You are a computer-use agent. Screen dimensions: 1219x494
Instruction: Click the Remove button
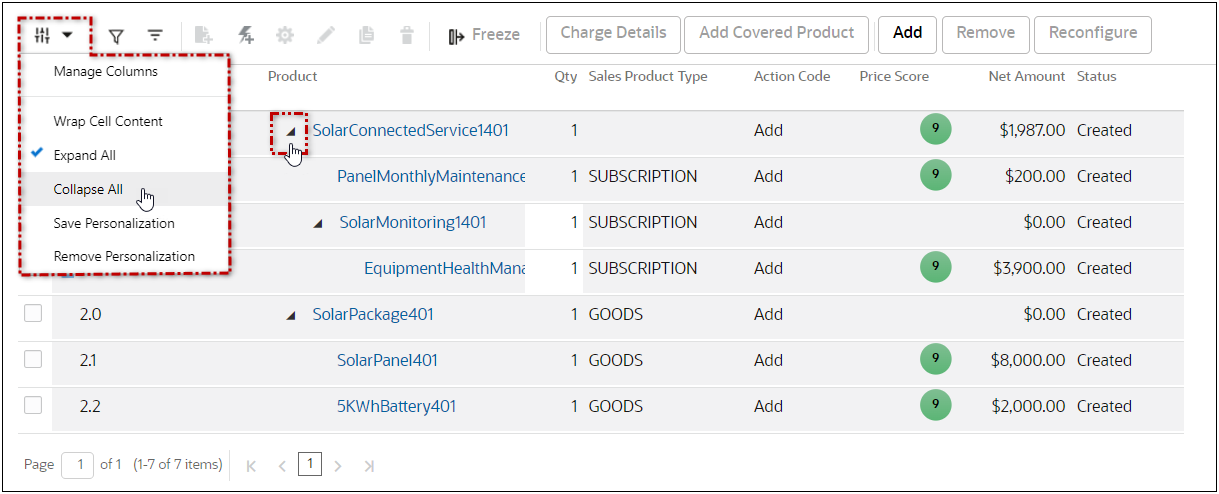(985, 34)
